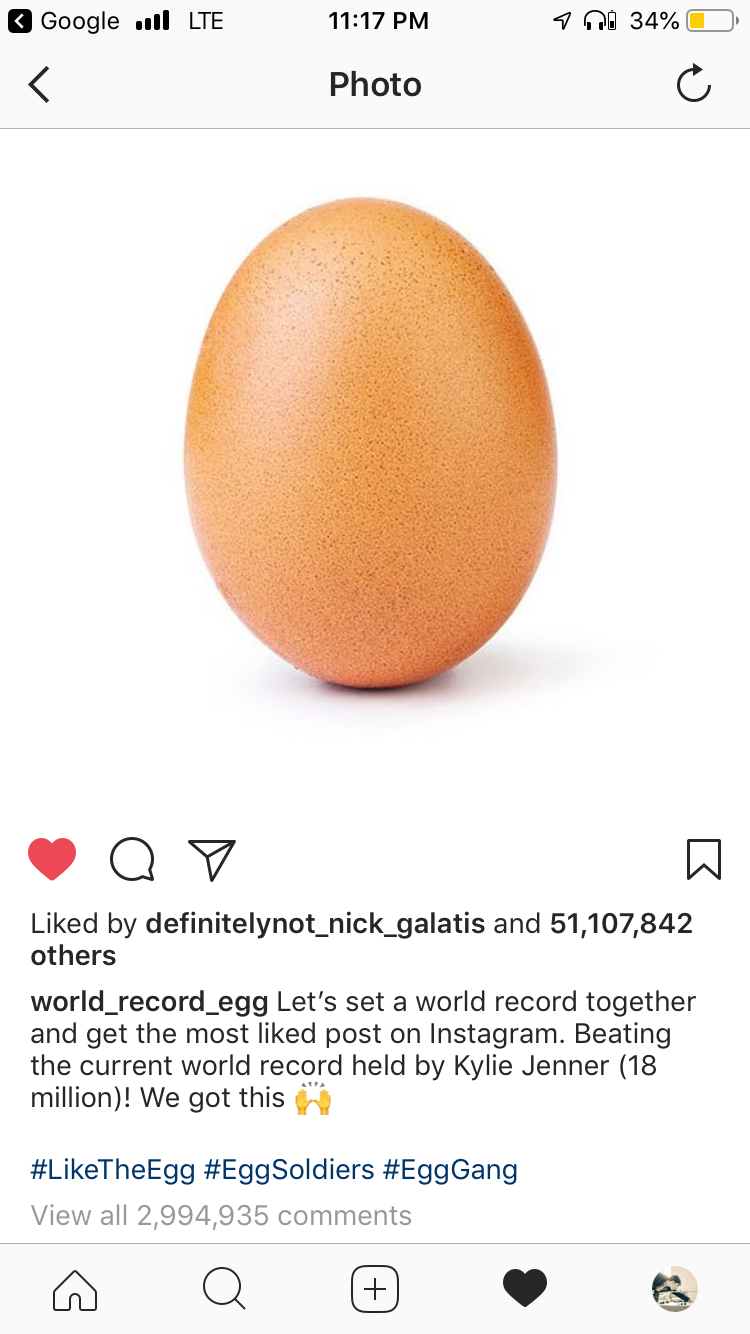Screen dimensions: 750x1334
Task: Save post with bookmark icon
Action: pos(704,859)
